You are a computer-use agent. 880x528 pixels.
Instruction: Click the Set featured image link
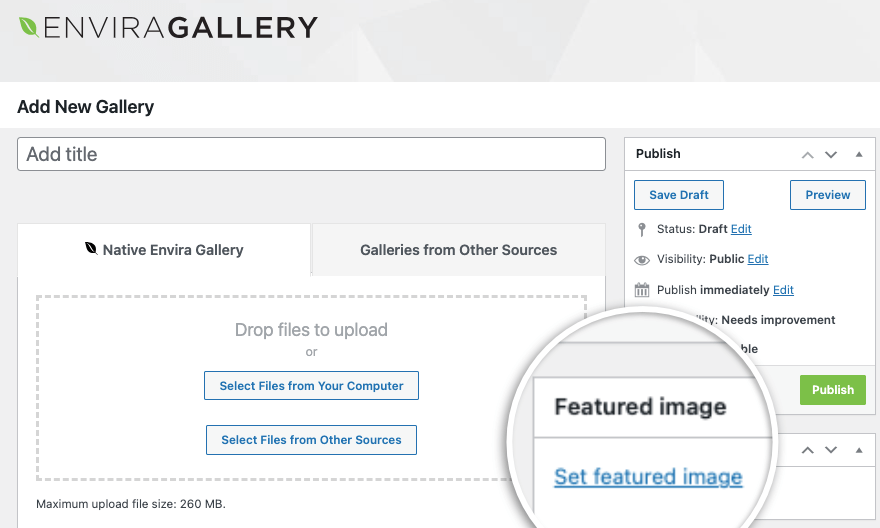click(x=648, y=477)
